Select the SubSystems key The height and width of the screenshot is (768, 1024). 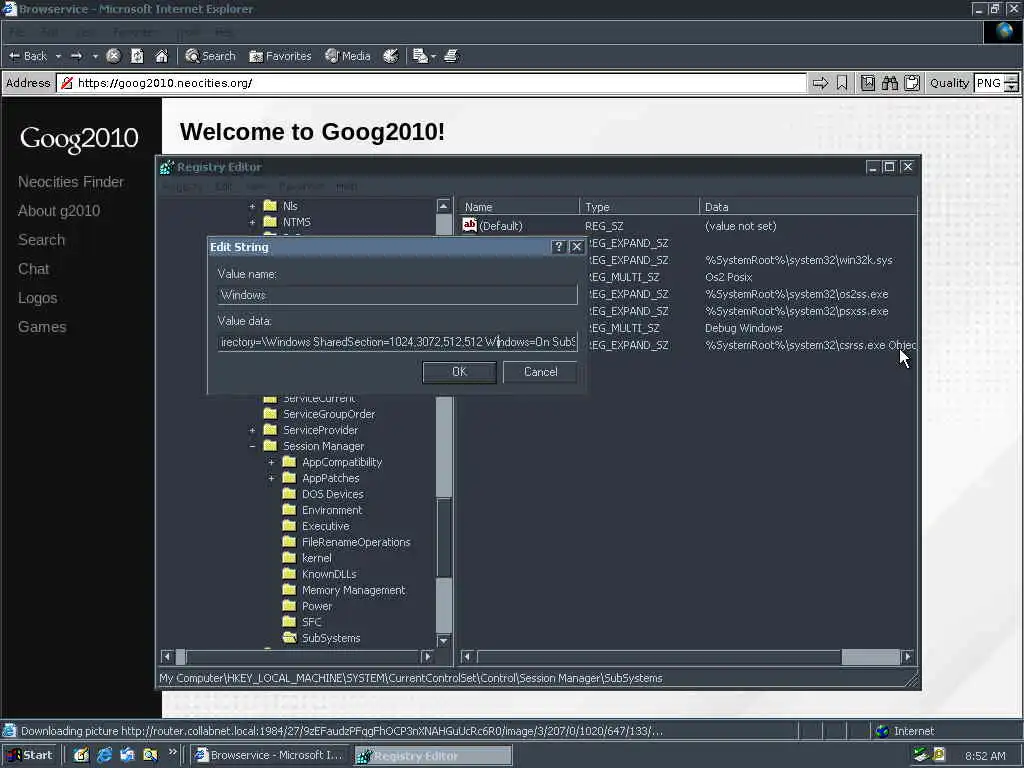[x=330, y=638]
